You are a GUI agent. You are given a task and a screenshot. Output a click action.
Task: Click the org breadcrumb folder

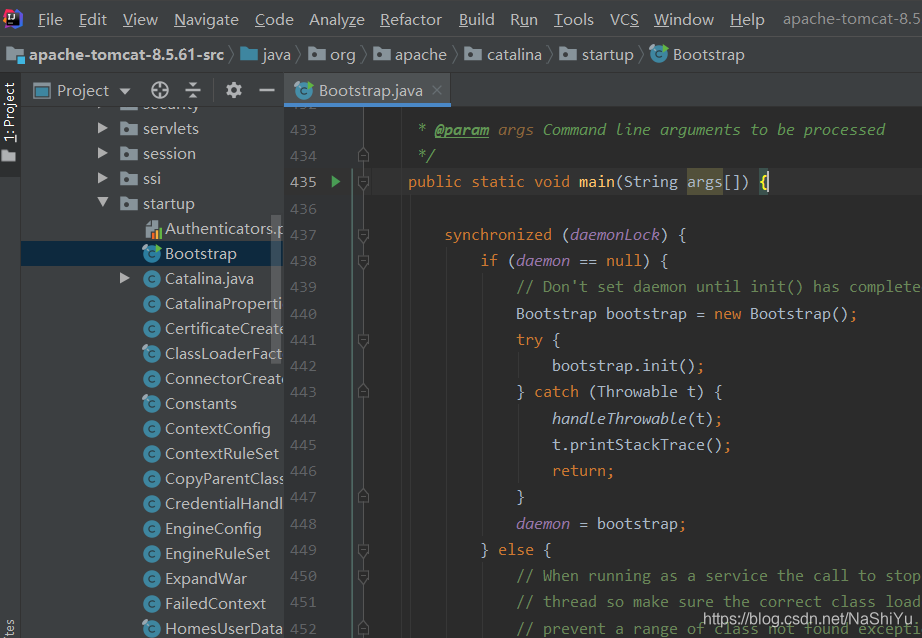pyautogui.click(x=332, y=55)
